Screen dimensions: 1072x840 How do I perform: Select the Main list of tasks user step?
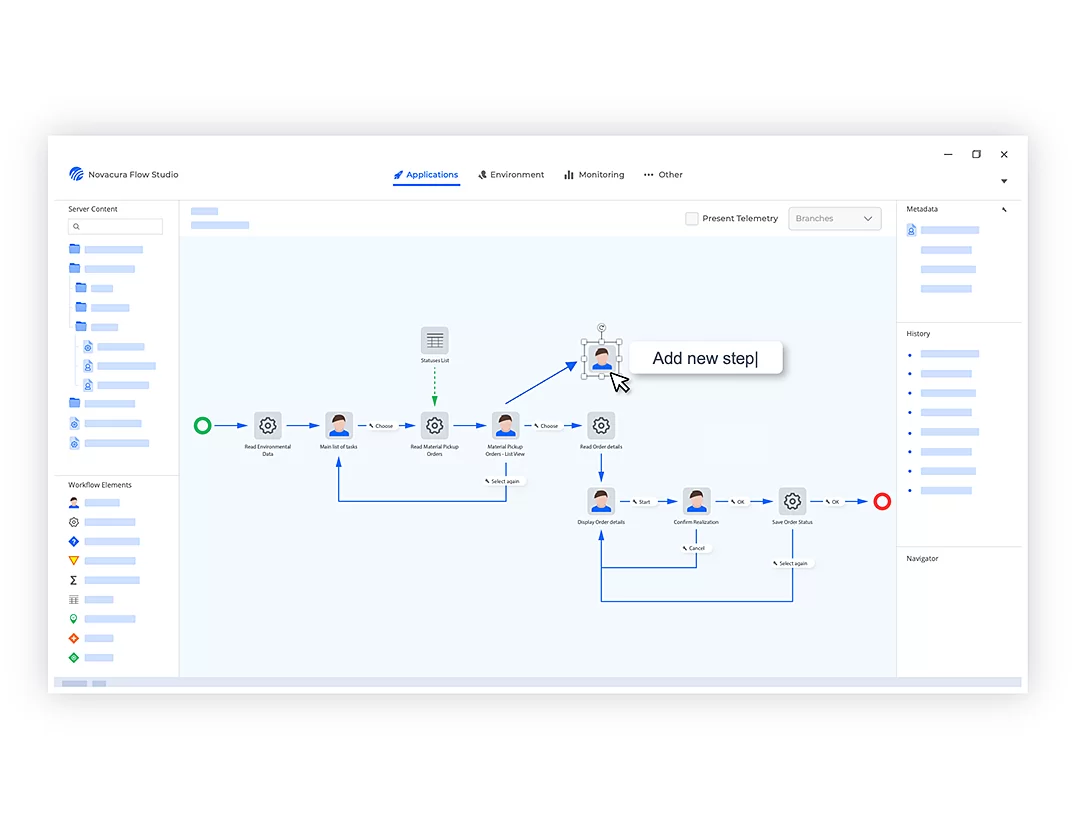[x=338, y=424]
